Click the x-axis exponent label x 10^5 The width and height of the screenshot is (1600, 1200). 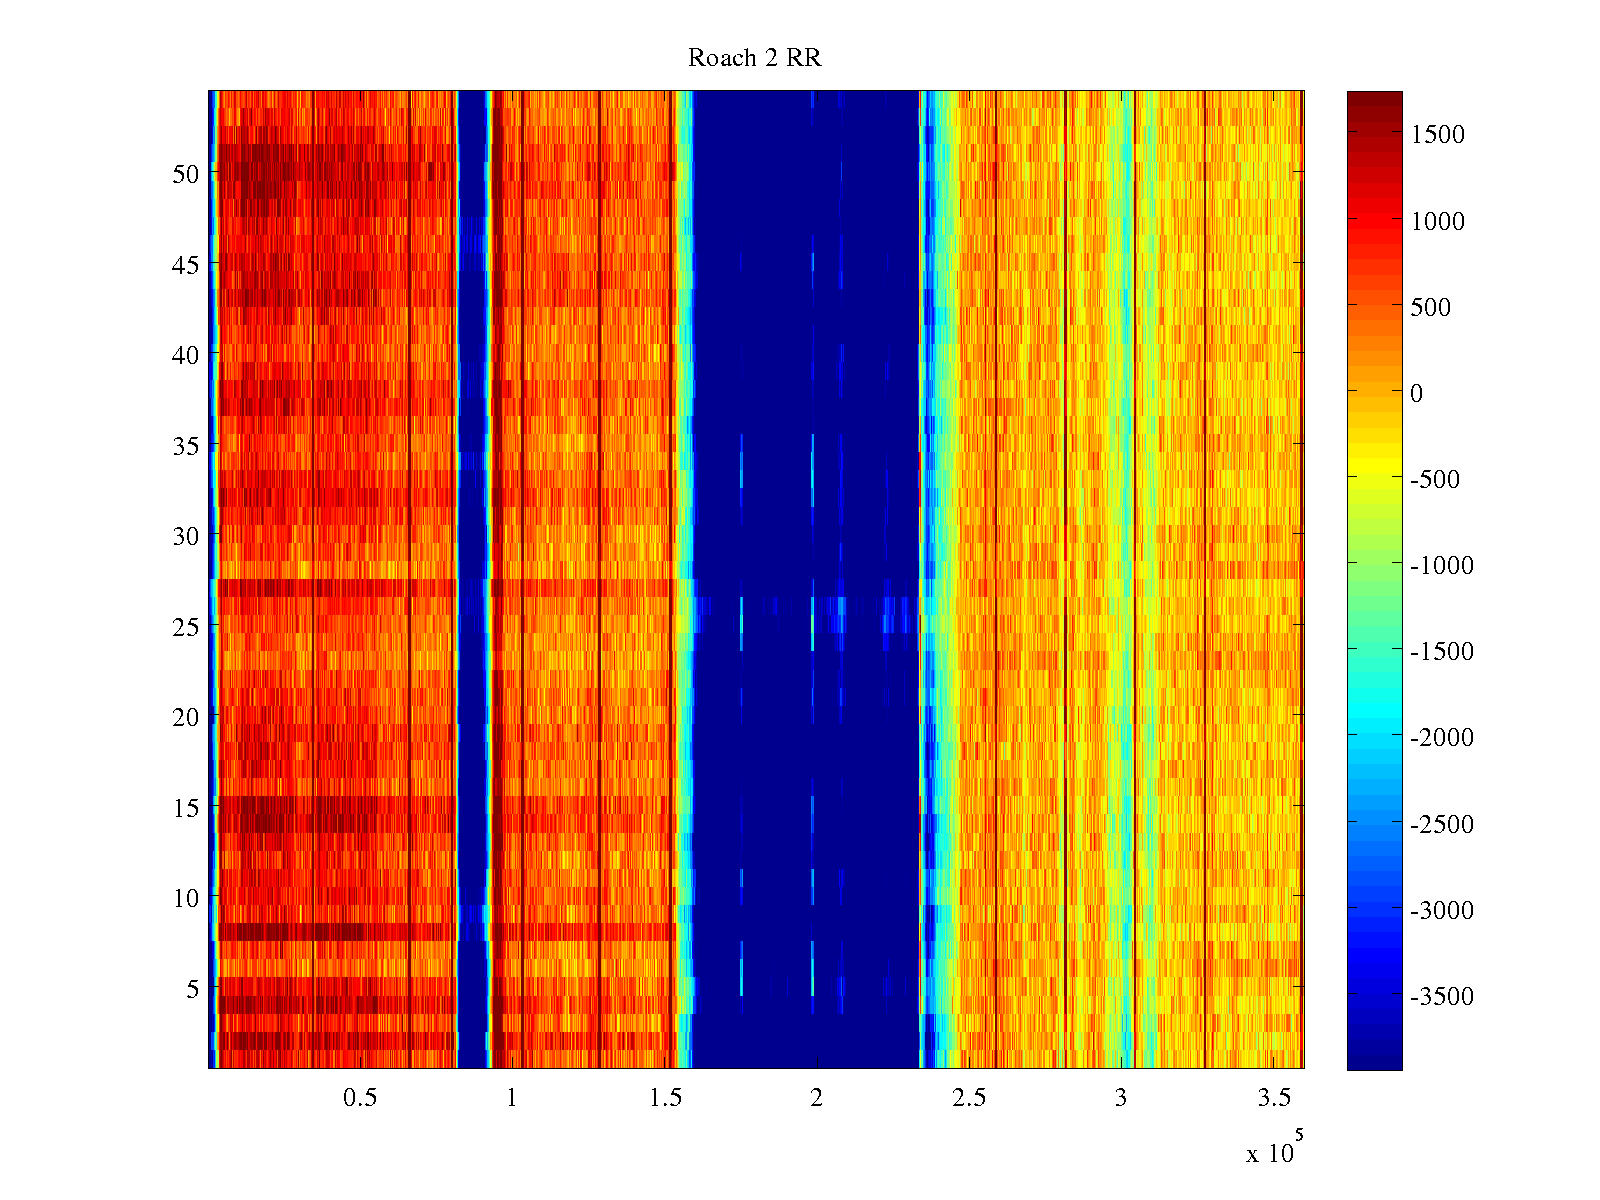coord(1275,1147)
